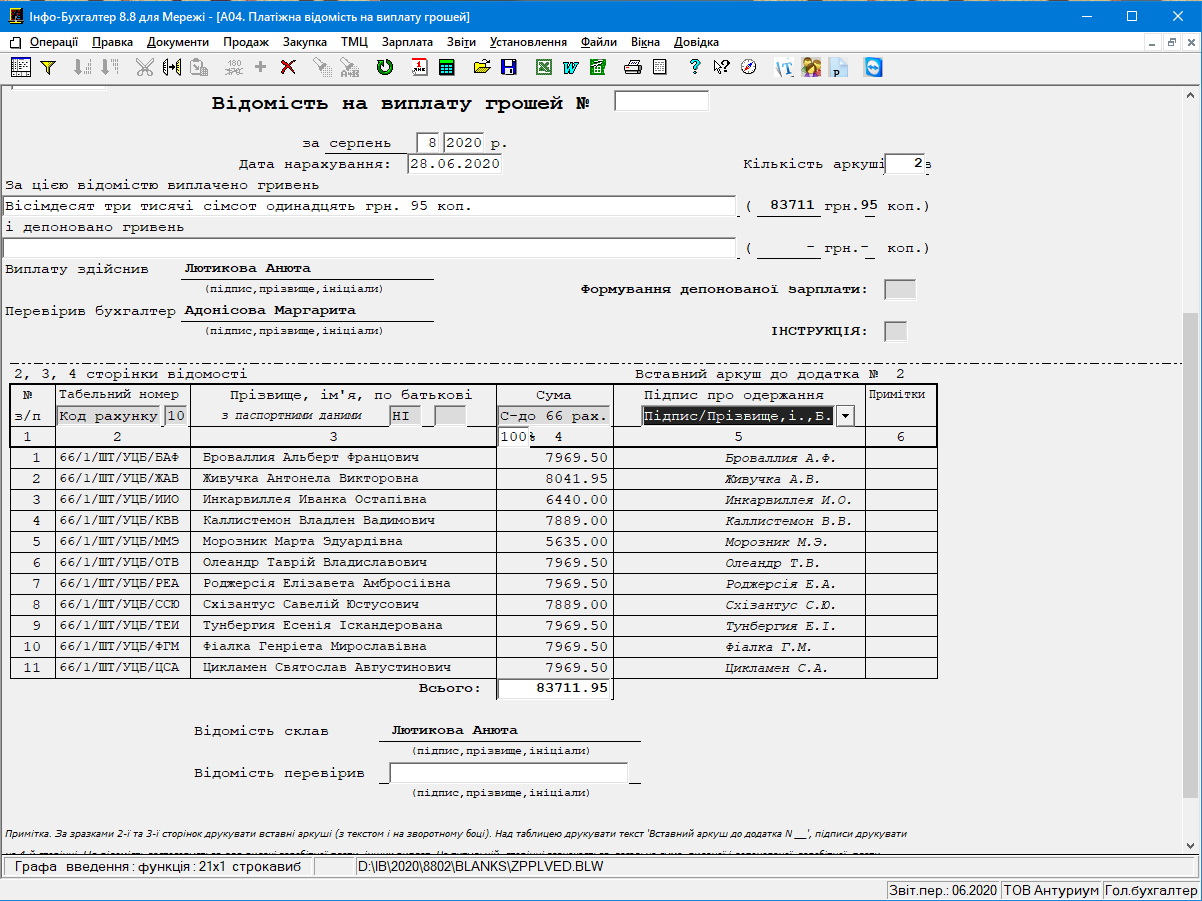This screenshot has width=1202, height=901.
Task: Open the Установлення menu
Action: point(528,42)
